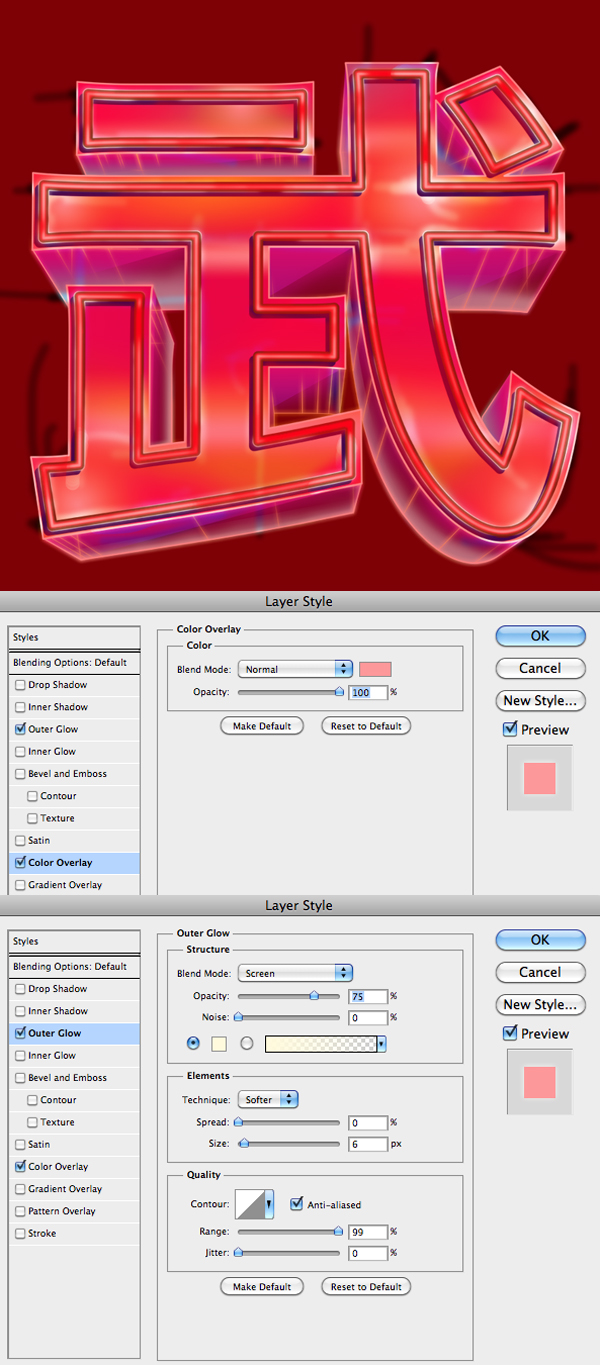This screenshot has height=1365, width=600.
Task: Check Texture option in upper Color Overlay dialog
Action: tap(32, 818)
